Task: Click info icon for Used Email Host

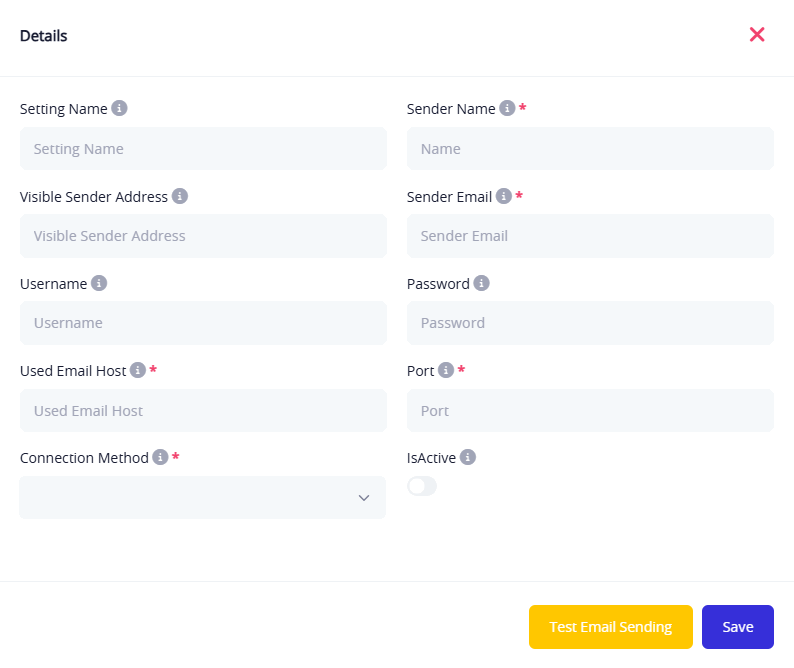Action: coord(138,370)
